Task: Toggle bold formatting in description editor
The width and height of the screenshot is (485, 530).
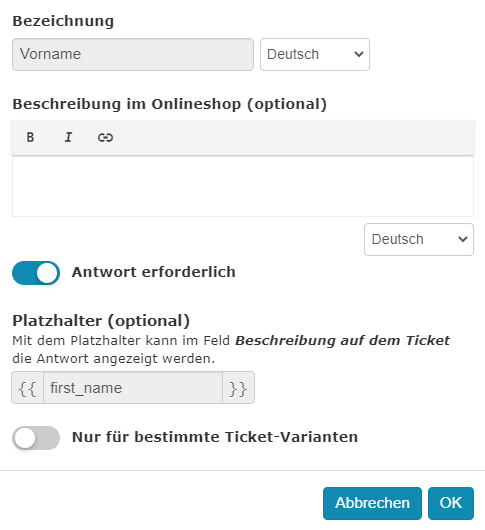Action: tap(30, 137)
